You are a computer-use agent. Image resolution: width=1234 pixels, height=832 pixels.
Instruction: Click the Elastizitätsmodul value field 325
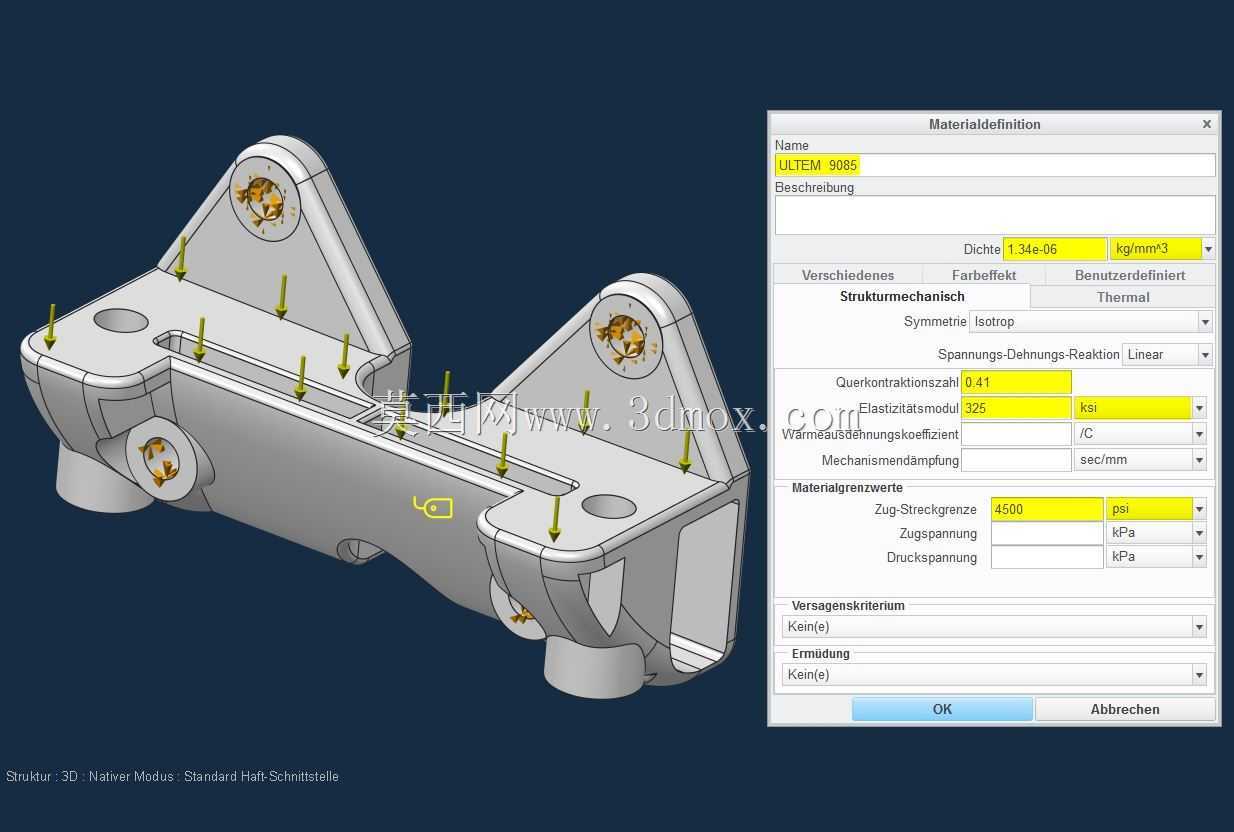pyautogui.click(x=1016, y=408)
